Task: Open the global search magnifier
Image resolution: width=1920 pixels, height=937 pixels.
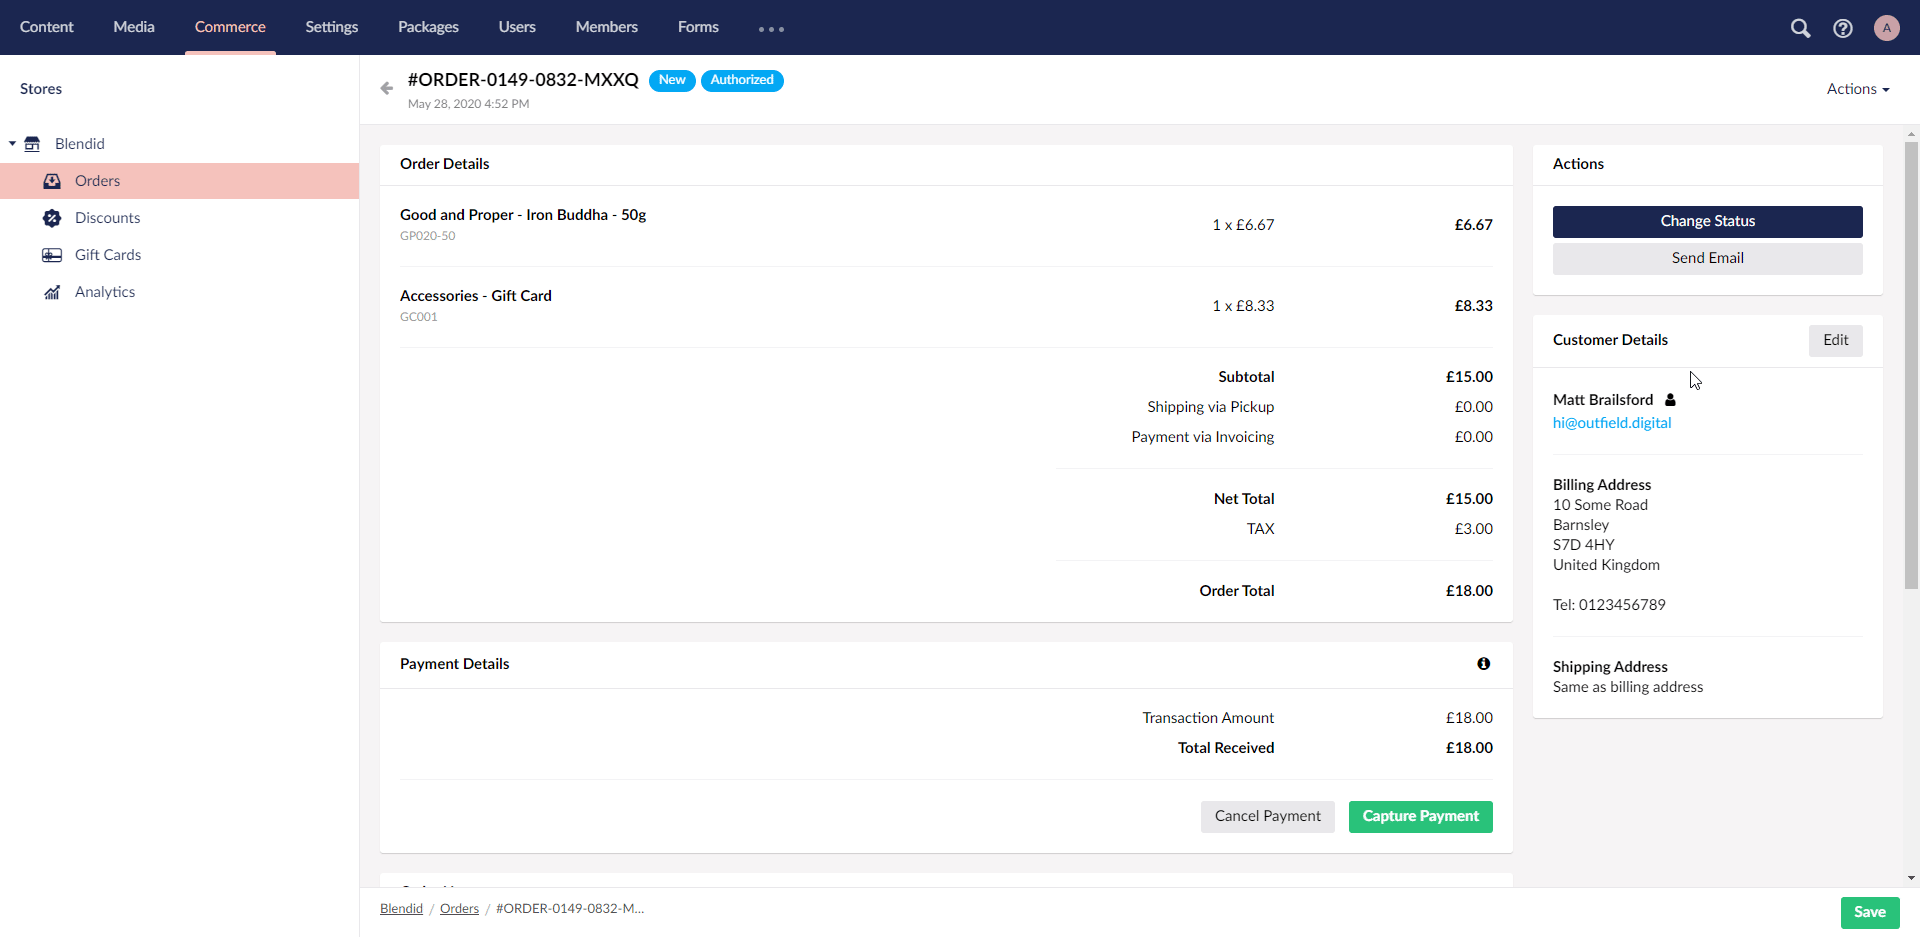Action: point(1801,28)
